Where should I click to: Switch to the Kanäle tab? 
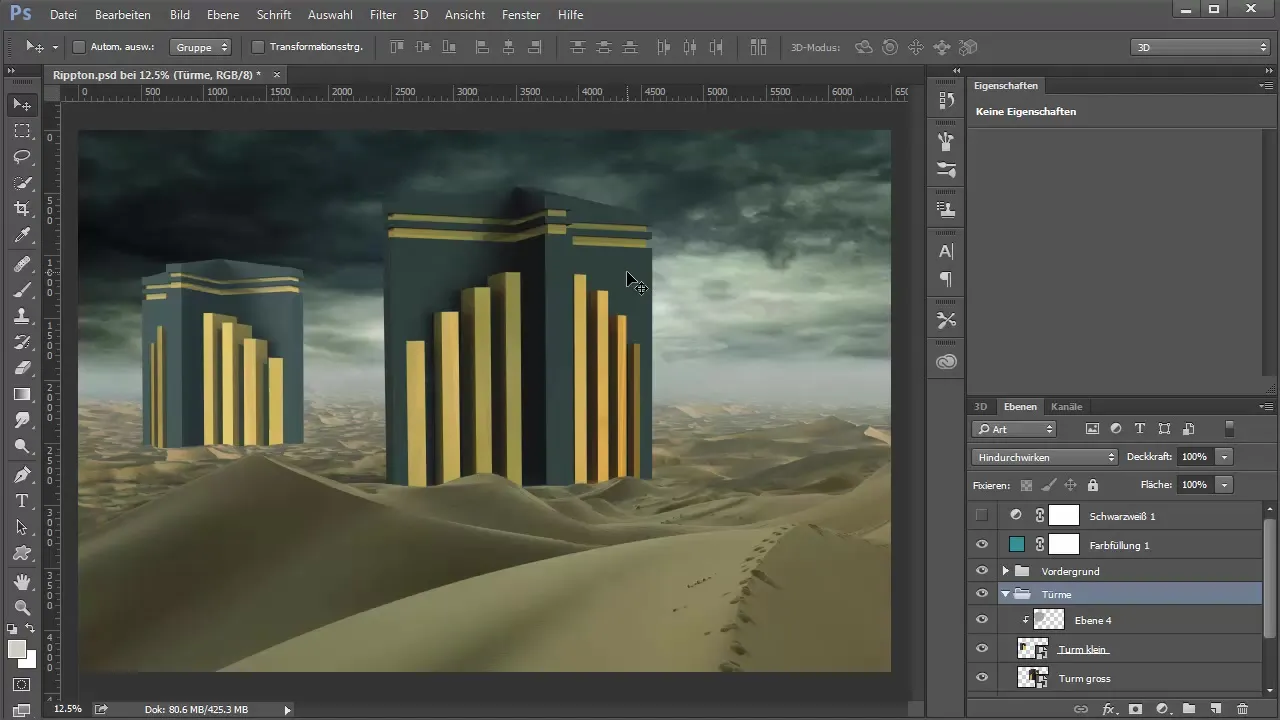pyautogui.click(x=1066, y=406)
